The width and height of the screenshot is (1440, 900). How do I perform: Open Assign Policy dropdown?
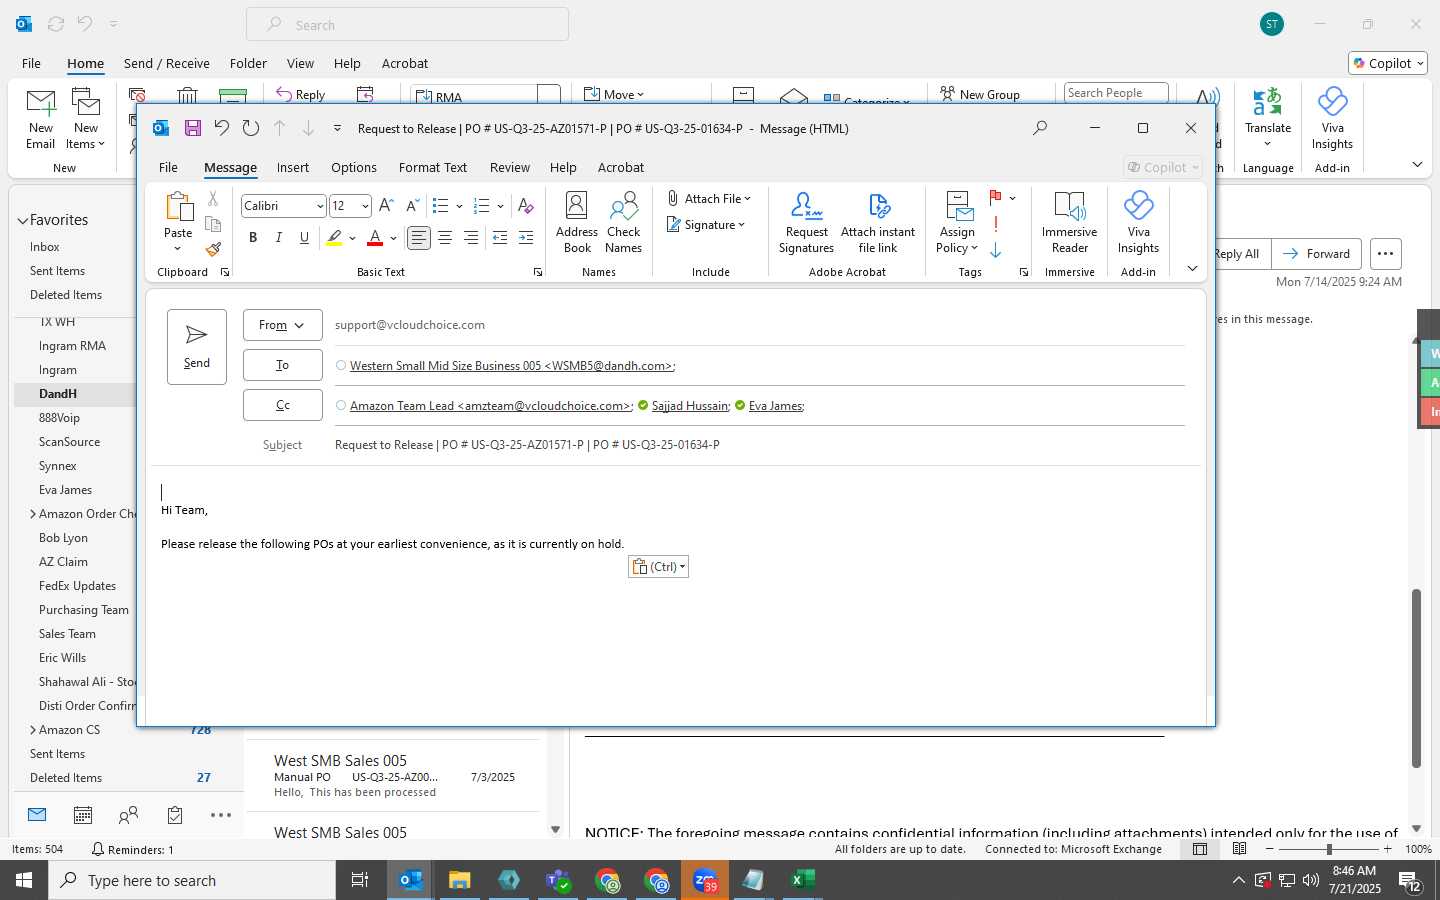click(957, 223)
